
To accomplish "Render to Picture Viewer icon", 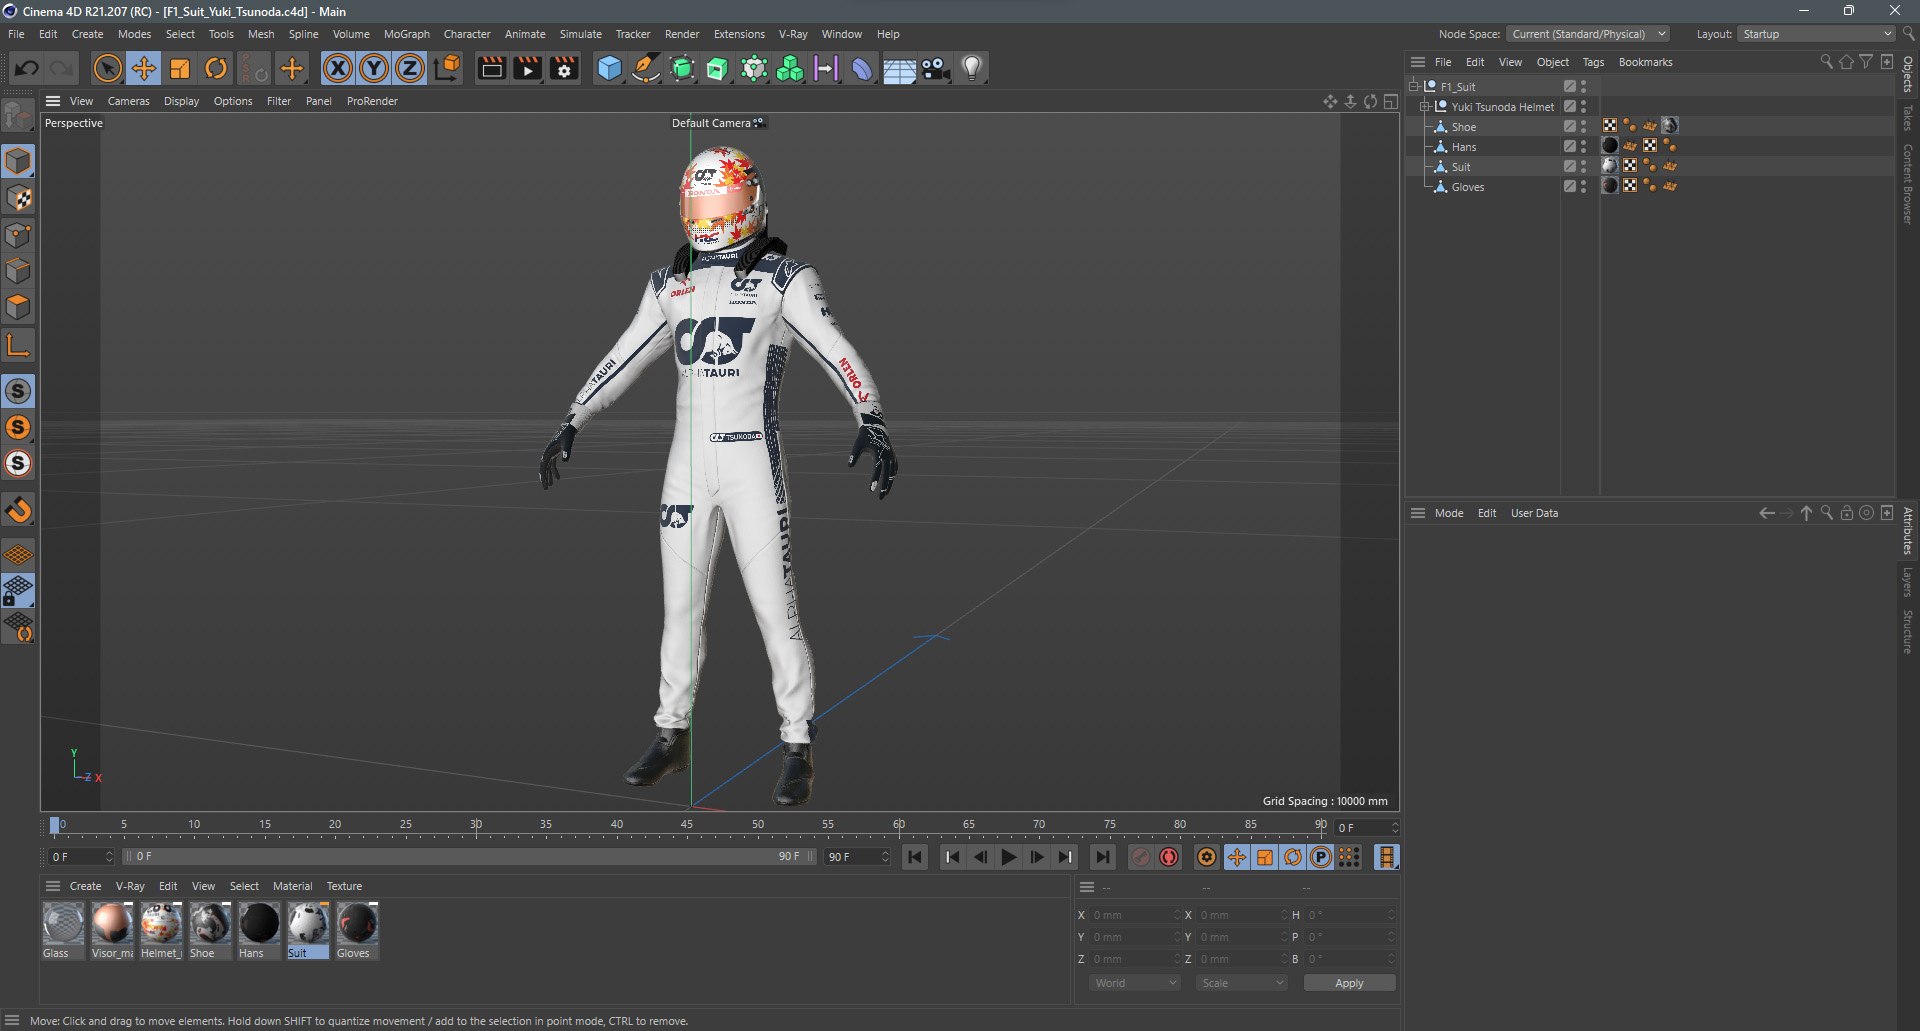I will pyautogui.click(x=527, y=68).
